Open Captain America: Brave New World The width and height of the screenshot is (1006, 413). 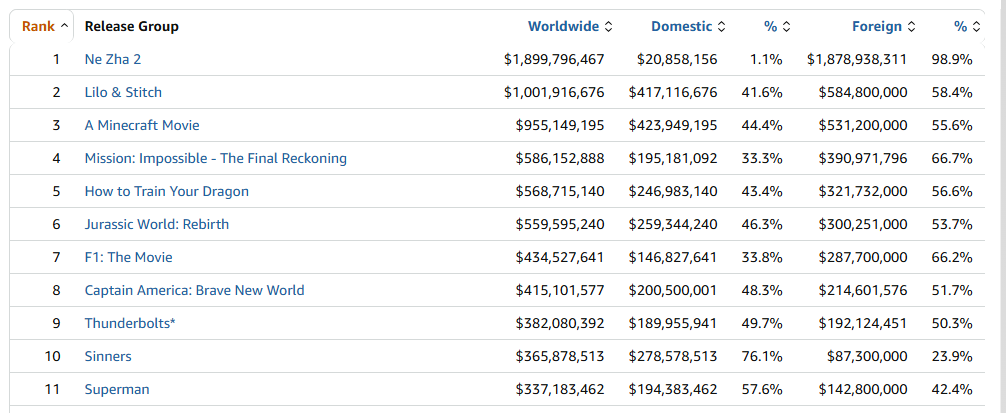pos(194,290)
